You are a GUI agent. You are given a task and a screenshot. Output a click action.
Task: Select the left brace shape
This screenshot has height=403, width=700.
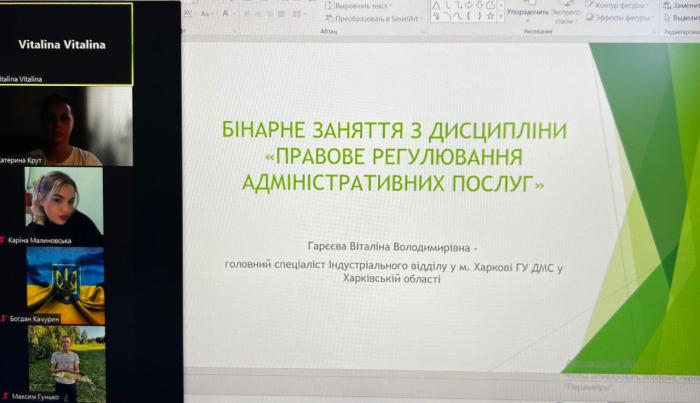(x=469, y=17)
